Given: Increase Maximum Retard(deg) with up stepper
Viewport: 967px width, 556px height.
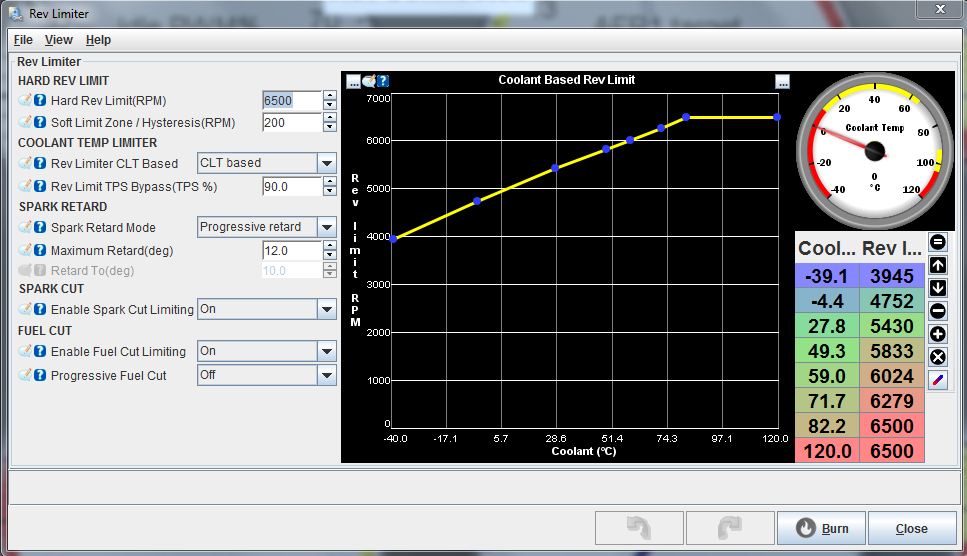Looking at the screenshot, I should (x=329, y=246).
